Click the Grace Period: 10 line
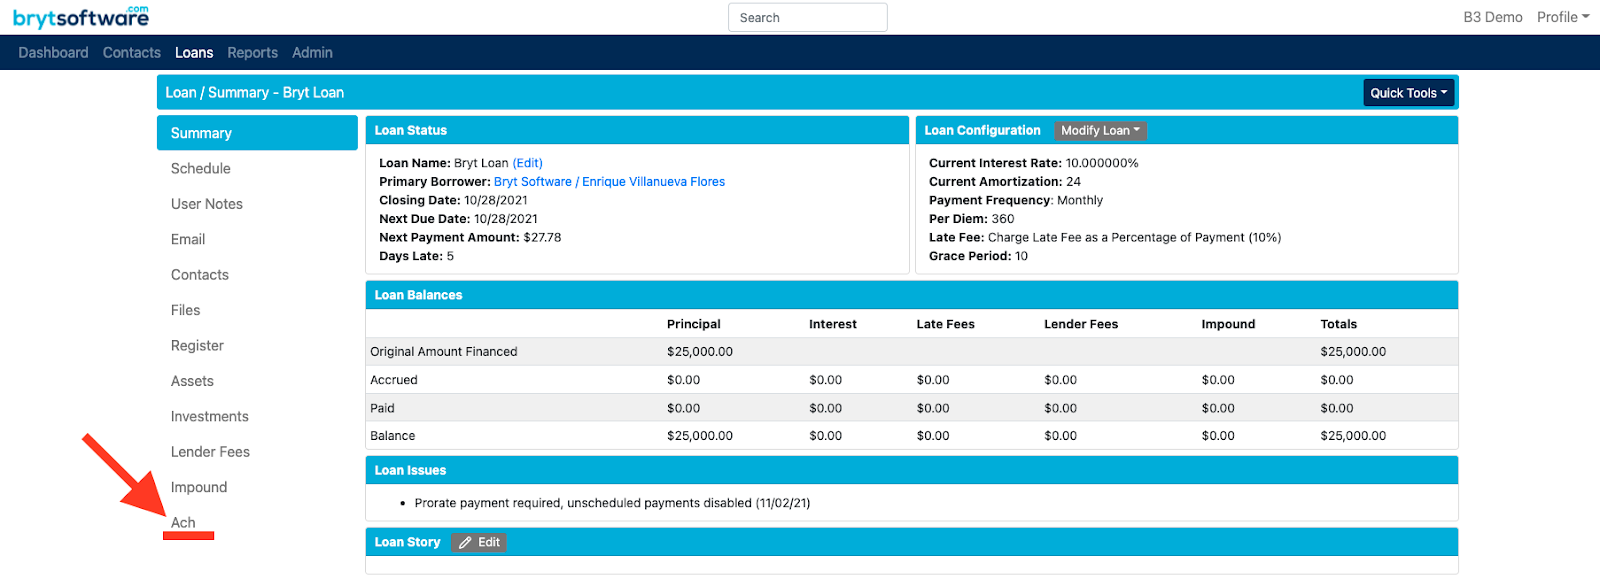1600x579 pixels. point(978,256)
